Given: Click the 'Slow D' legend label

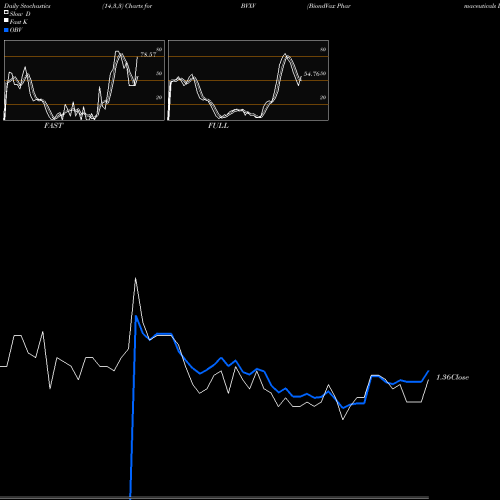Looking at the screenshot, I should coord(20,14).
